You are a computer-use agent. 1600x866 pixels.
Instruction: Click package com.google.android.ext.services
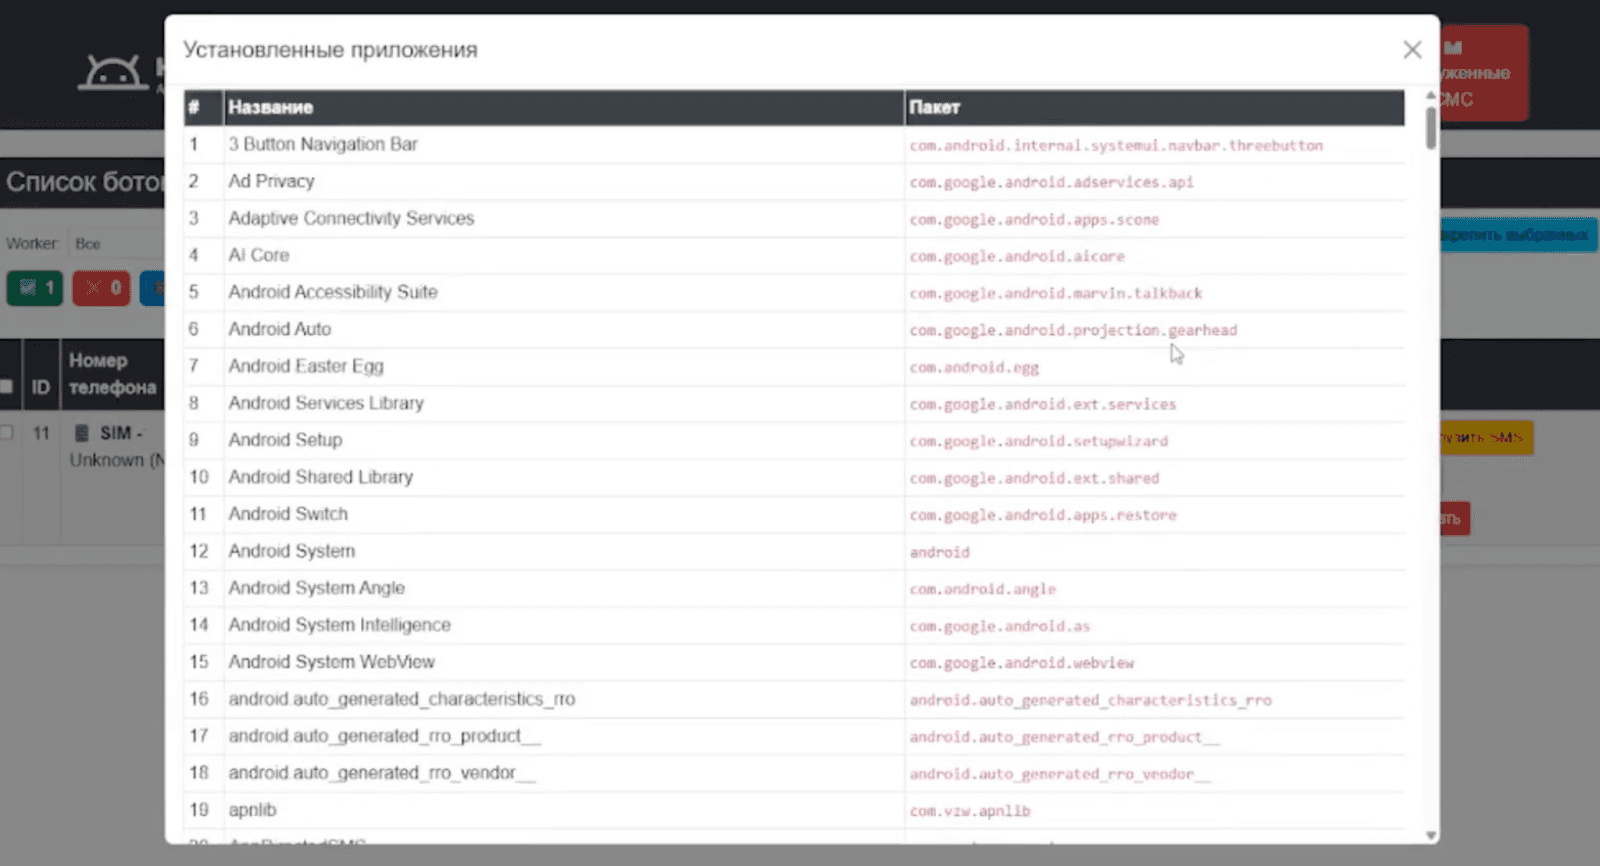(1043, 405)
